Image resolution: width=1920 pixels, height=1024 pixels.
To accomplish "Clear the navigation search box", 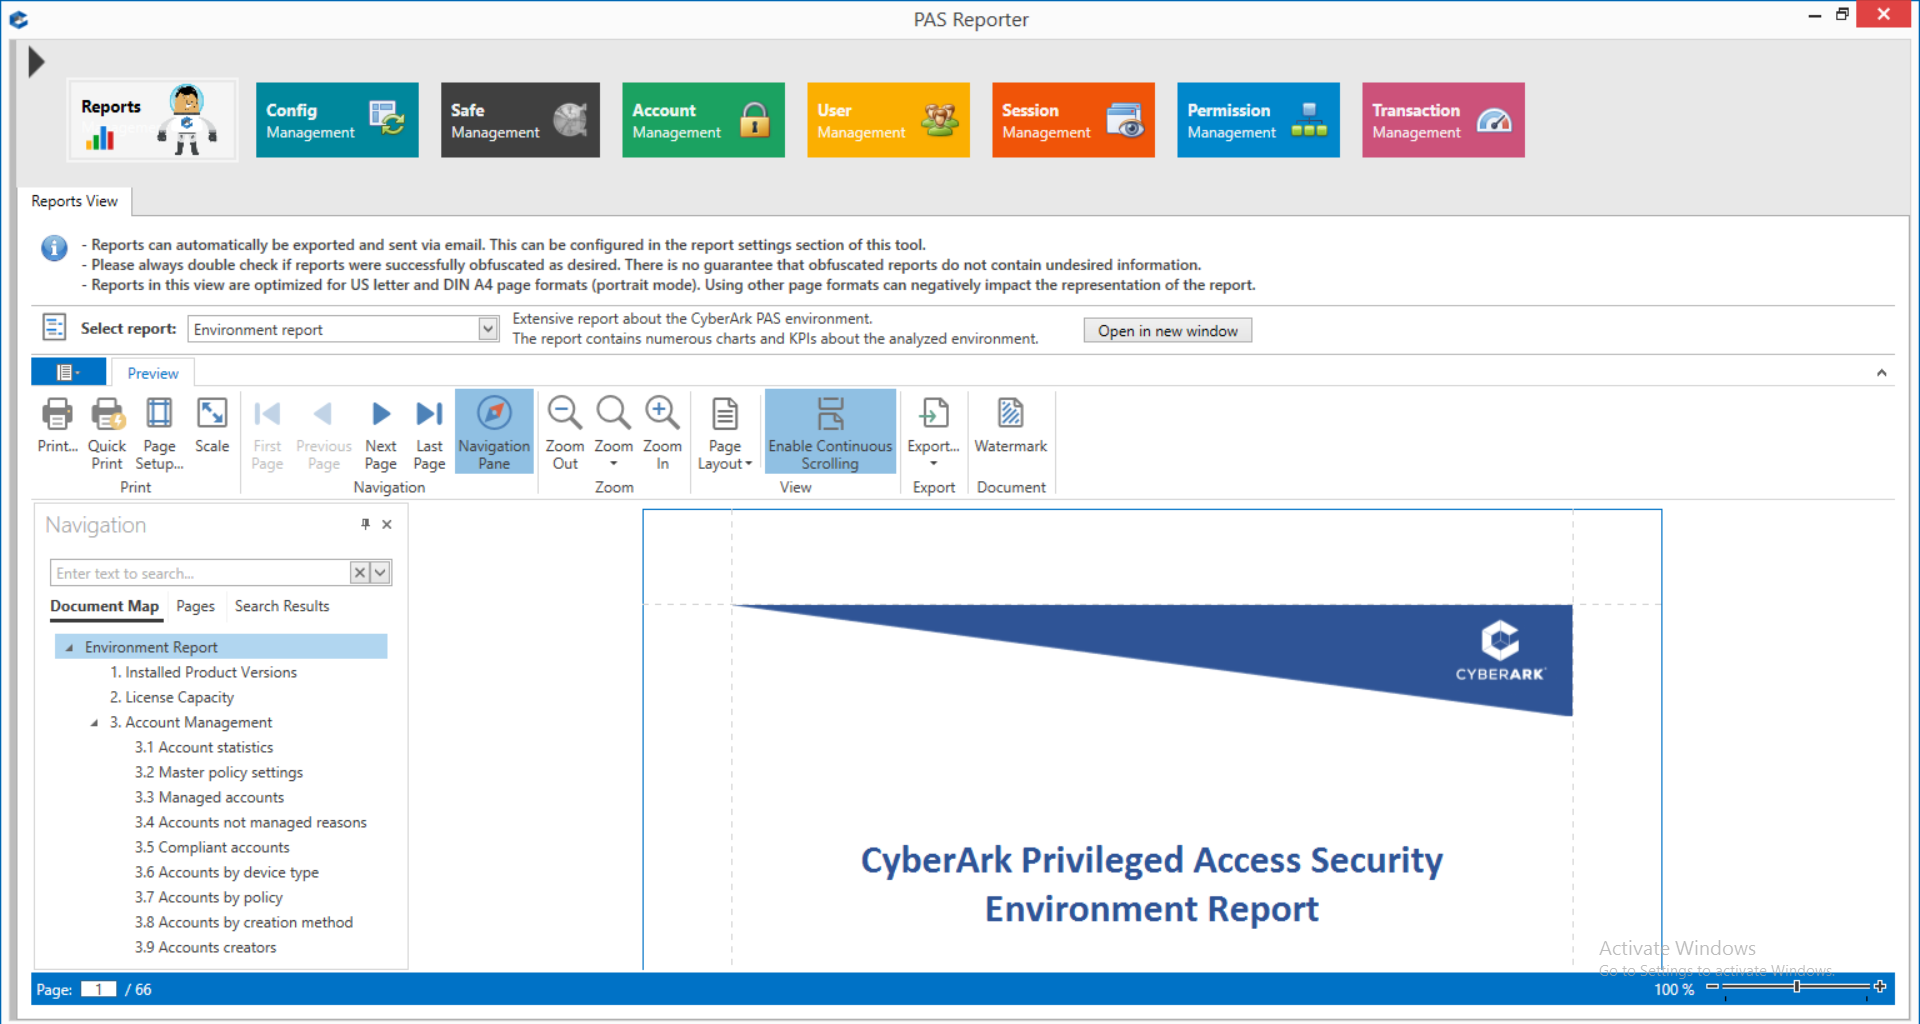I will pos(360,572).
